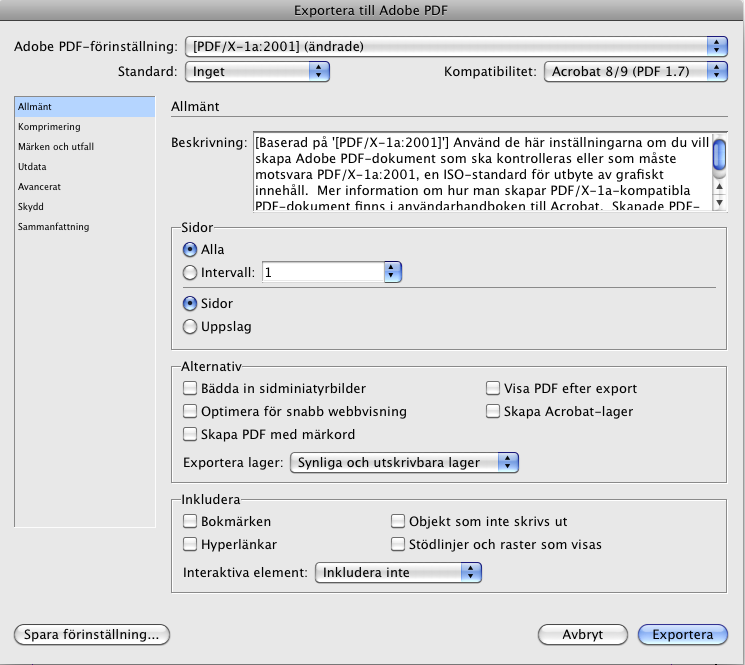Select the Sammanfattning category
745x665 pixels.
pyautogui.click(x=85, y=227)
